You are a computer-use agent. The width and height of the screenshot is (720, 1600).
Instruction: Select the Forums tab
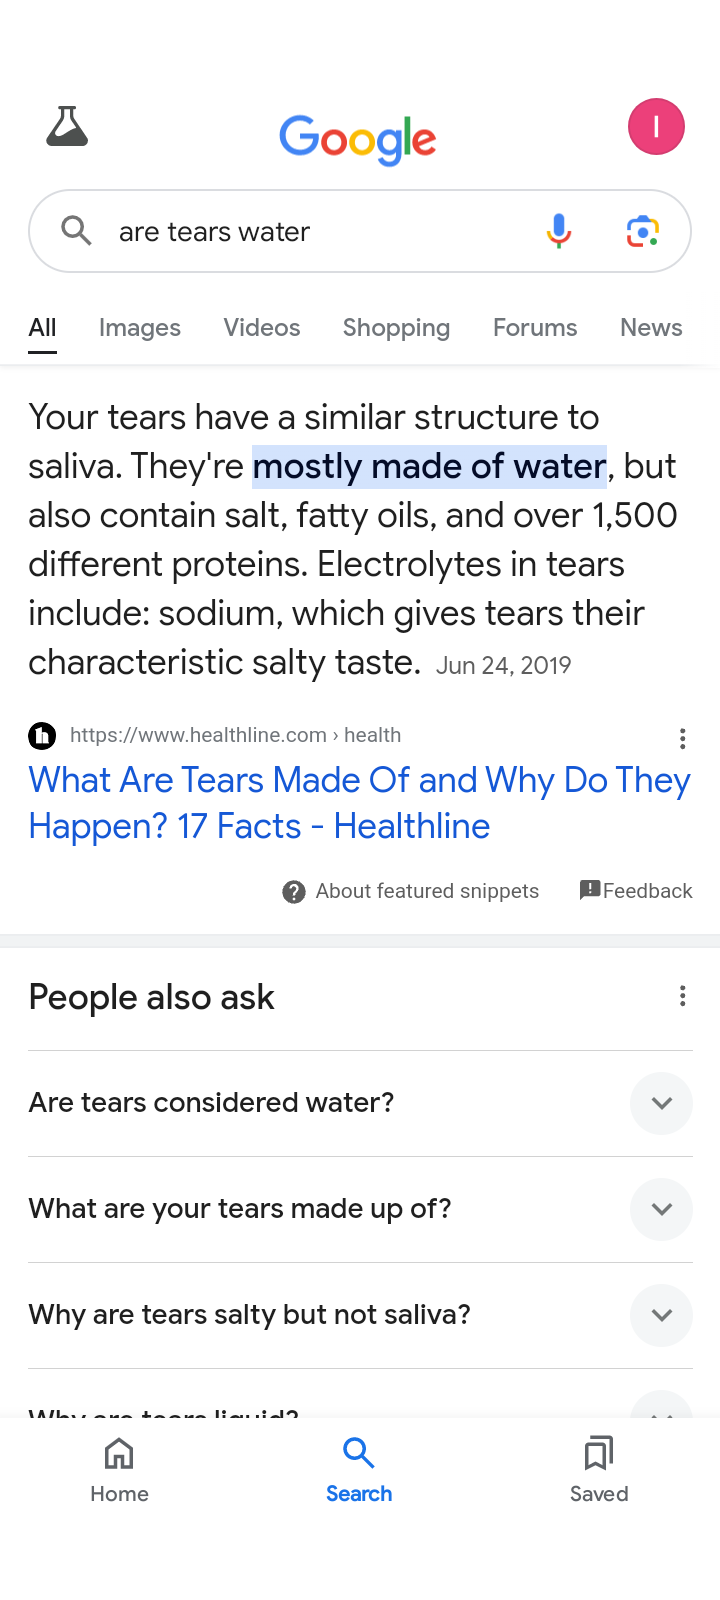[535, 328]
